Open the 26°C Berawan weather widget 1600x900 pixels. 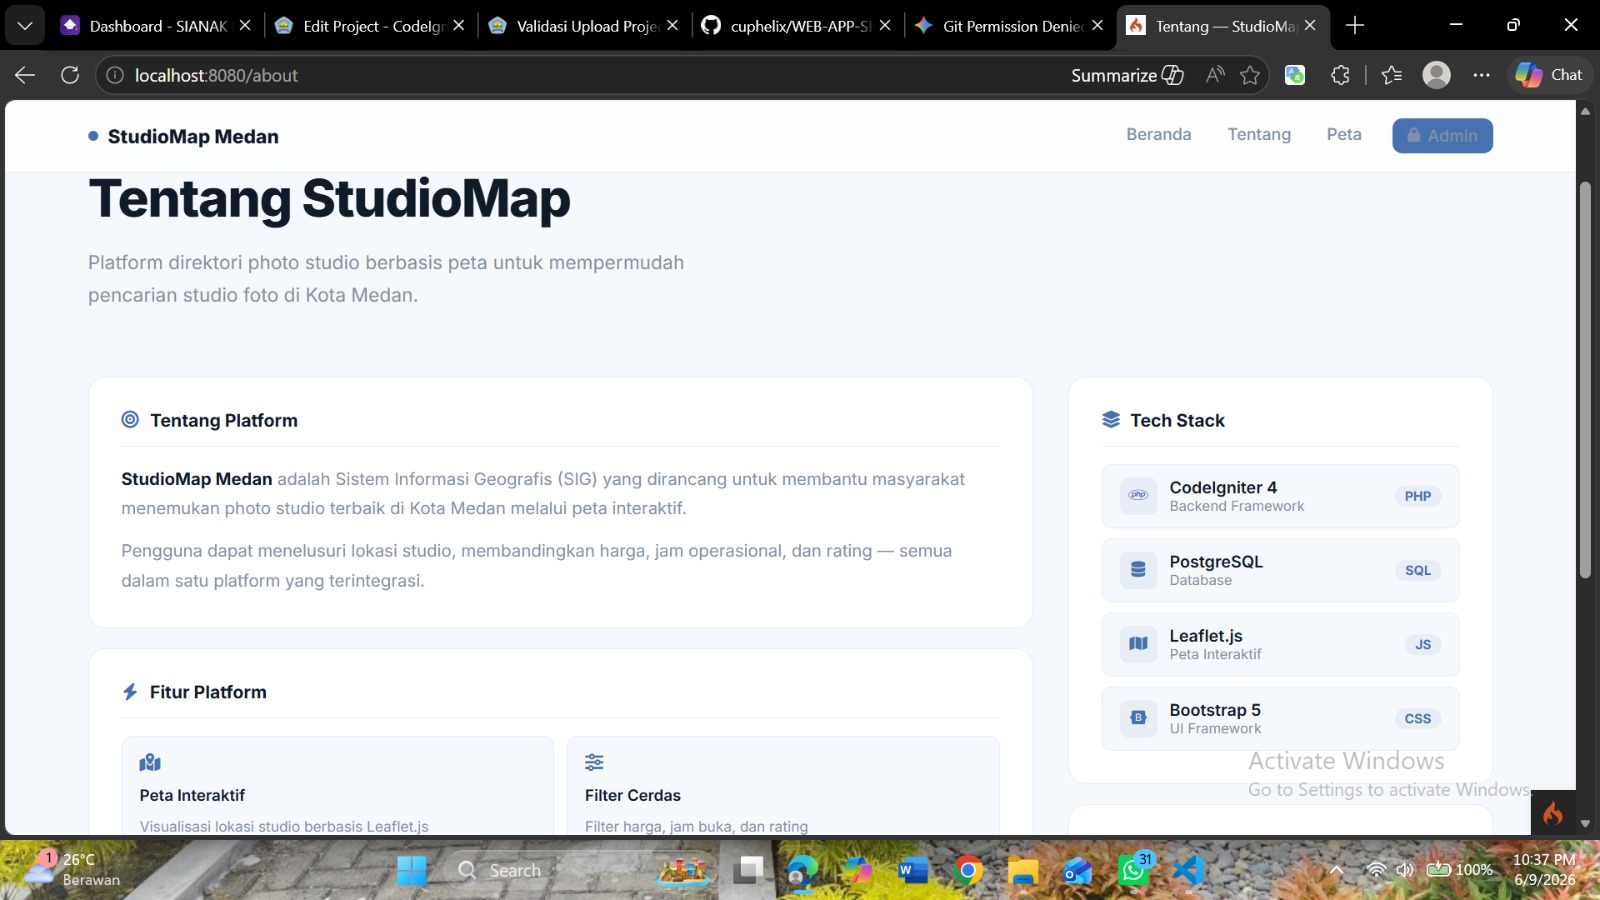coord(70,869)
